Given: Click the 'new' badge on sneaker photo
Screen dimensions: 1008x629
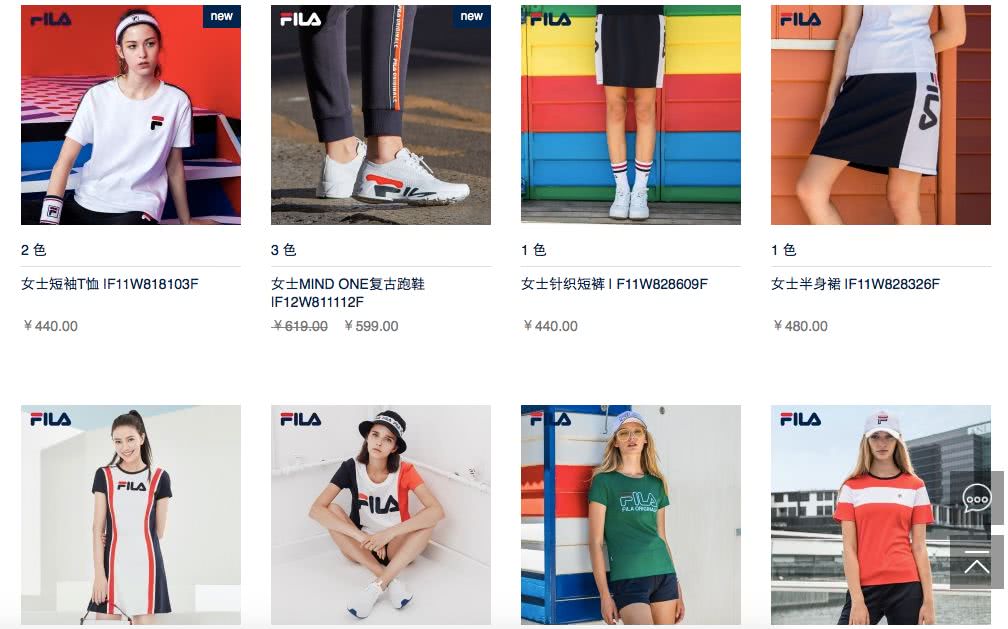Looking at the screenshot, I should click(471, 16).
